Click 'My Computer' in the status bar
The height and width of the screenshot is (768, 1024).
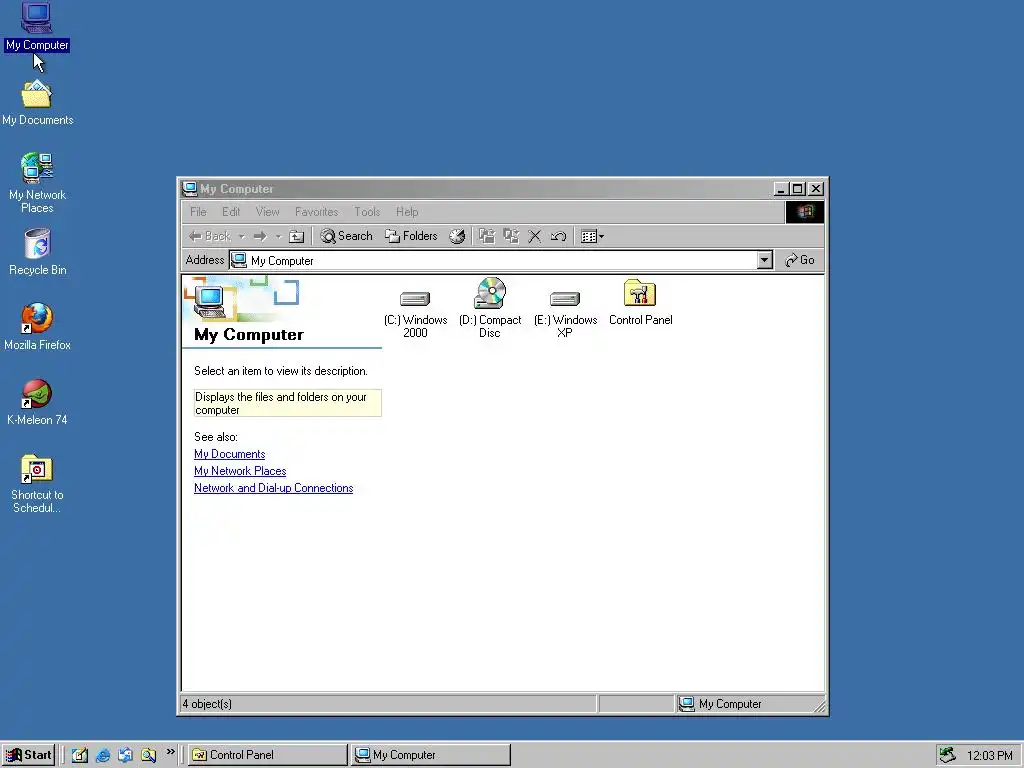[x=729, y=704]
